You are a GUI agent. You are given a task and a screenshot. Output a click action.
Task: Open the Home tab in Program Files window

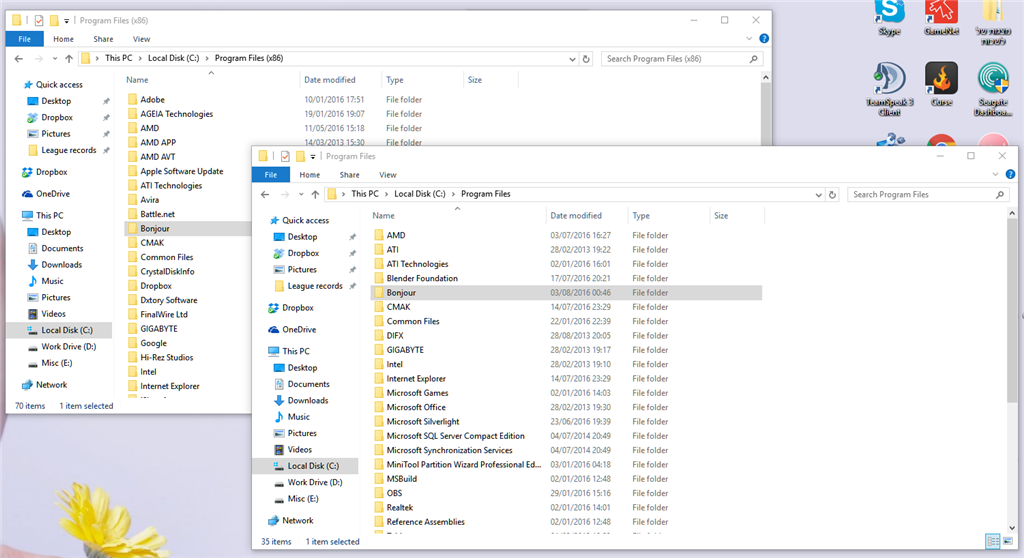[310, 174]
